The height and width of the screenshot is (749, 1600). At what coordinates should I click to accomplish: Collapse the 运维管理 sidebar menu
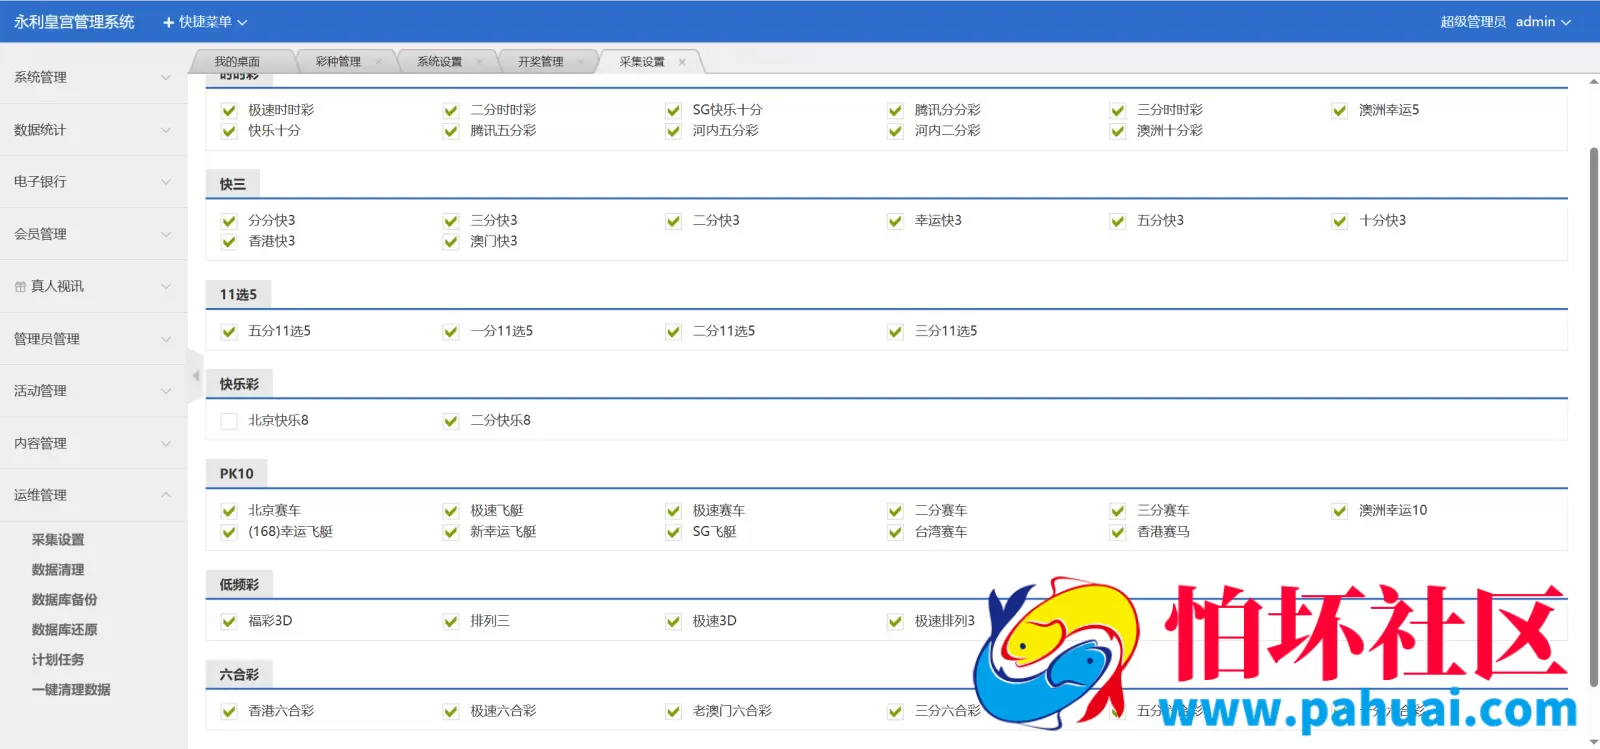click(x=93, y=495)
